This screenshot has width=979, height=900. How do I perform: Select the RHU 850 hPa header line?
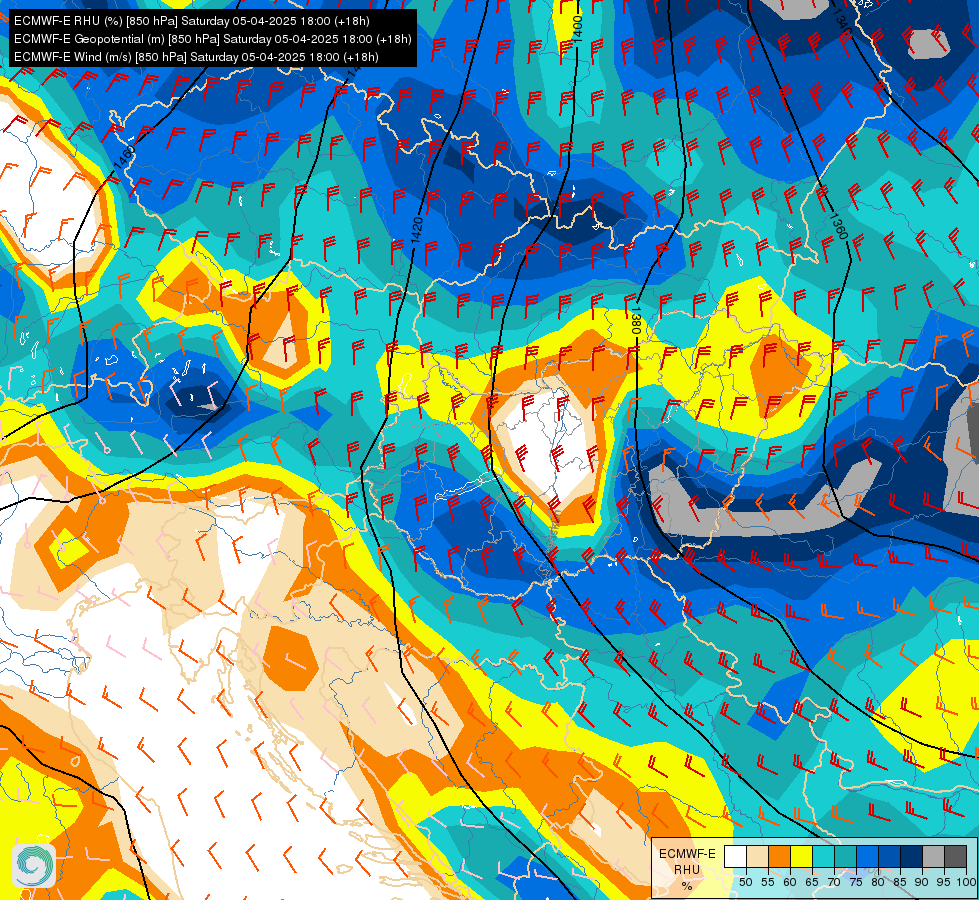click(x=192, y=21)
